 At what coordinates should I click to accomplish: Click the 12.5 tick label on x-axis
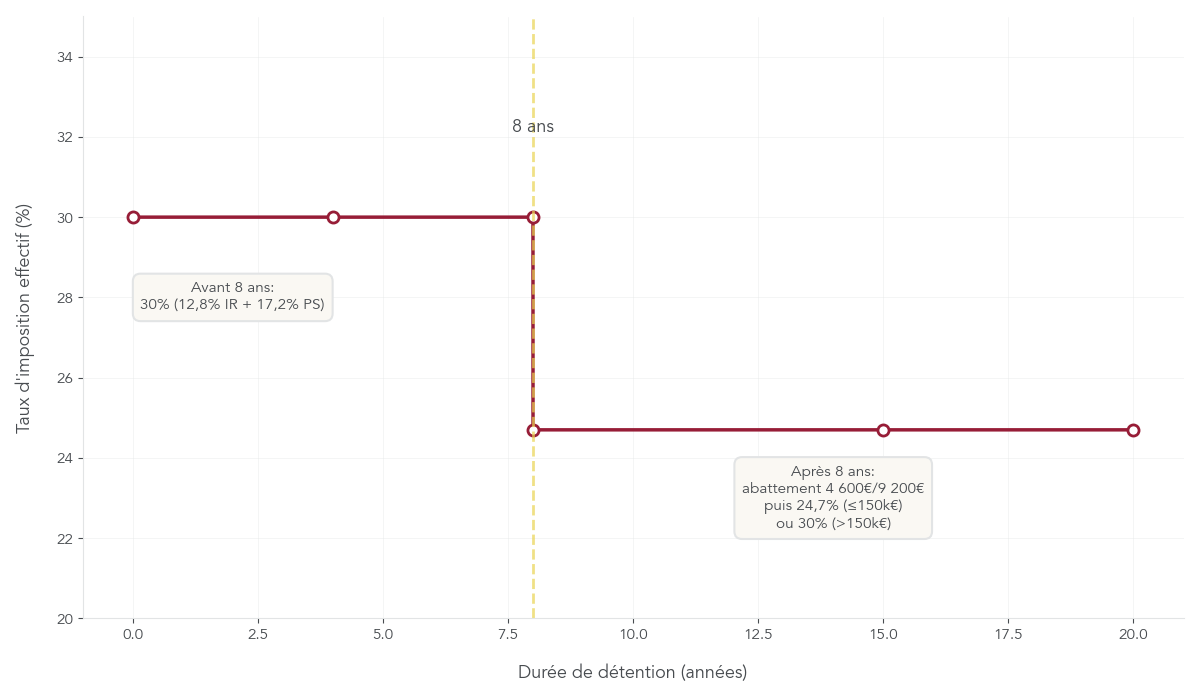[758, 634]
